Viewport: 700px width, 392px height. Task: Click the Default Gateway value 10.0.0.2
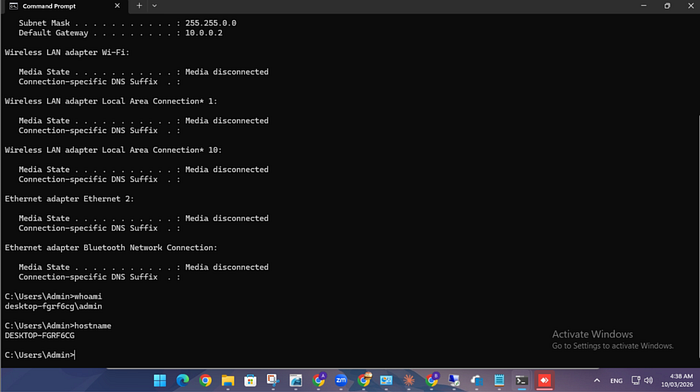(x=204, y=33)
